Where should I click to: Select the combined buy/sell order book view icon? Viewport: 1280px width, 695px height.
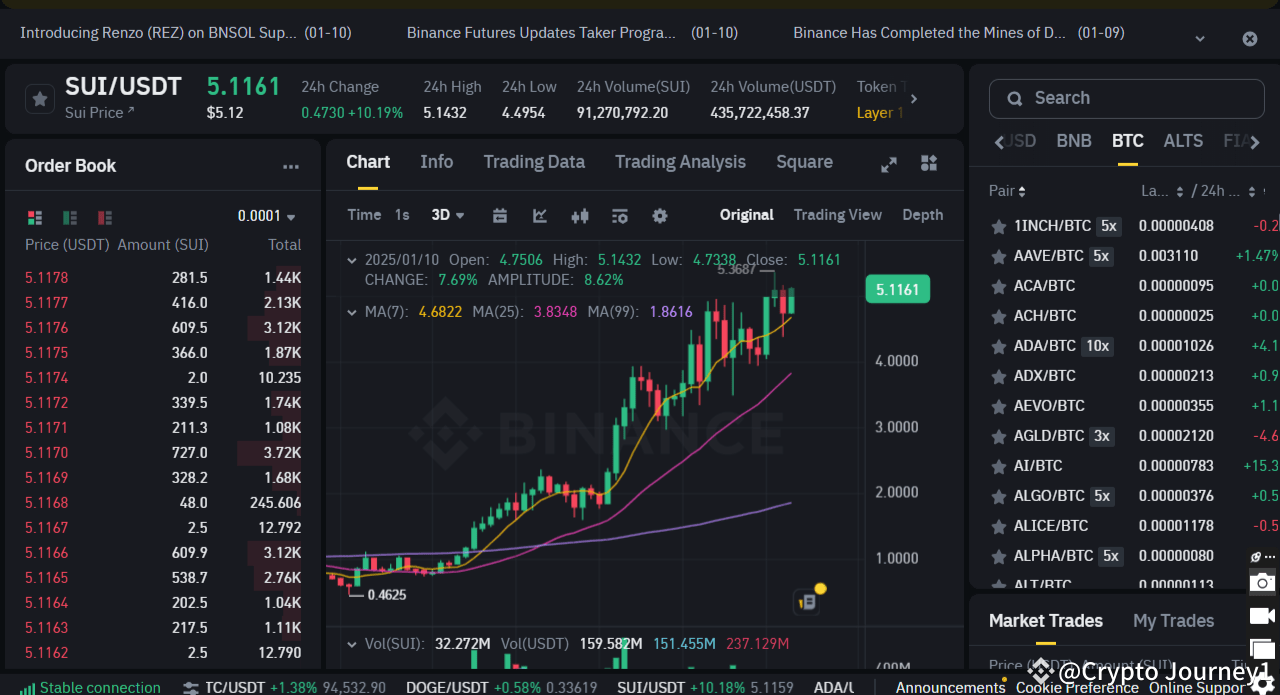point(34,217)
